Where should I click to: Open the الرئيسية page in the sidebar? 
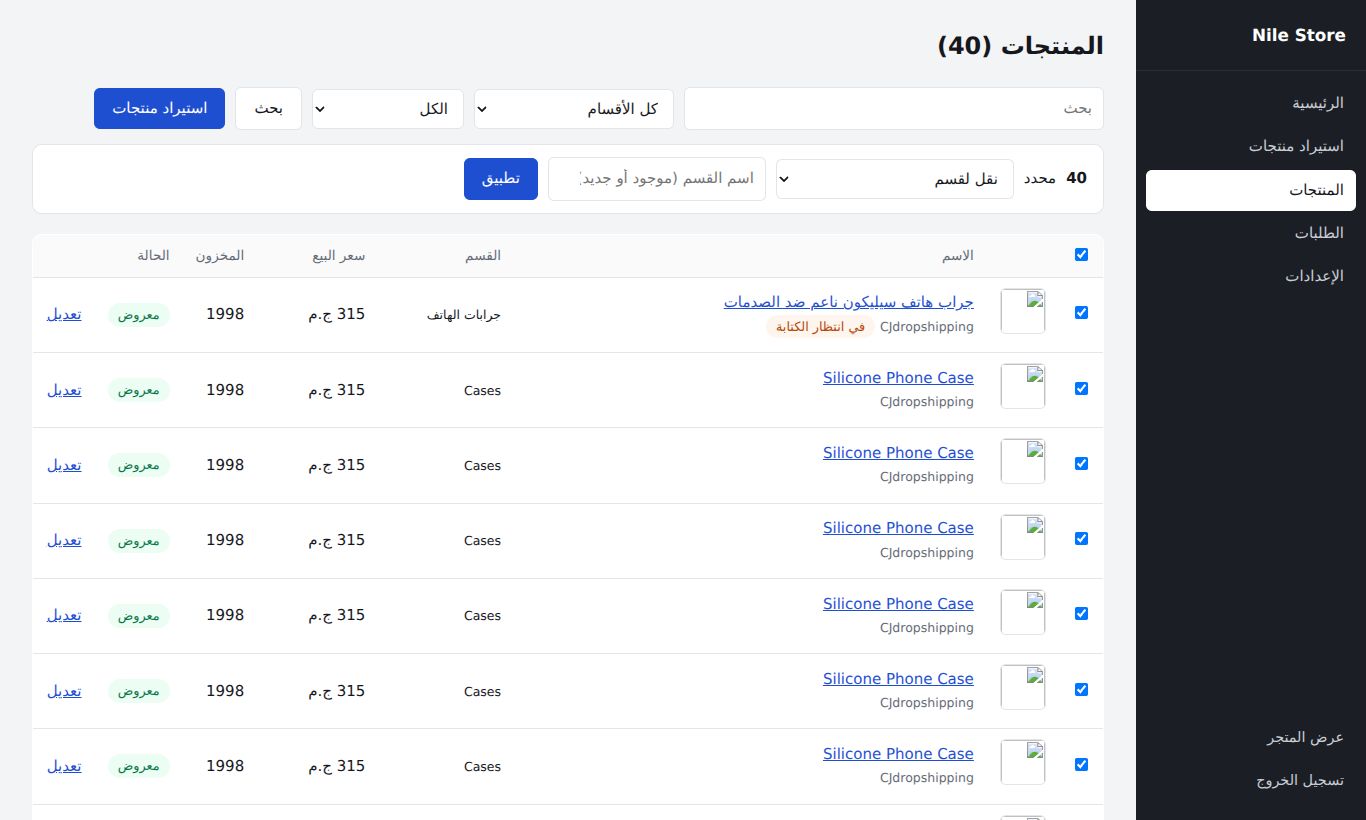1250,103
